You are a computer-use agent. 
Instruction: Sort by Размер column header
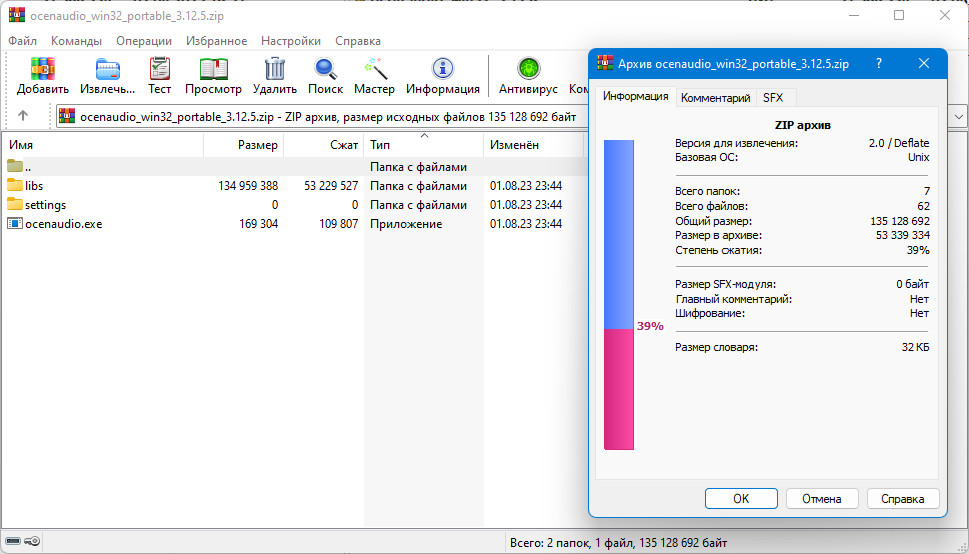pyautogui.click(x=243, y=145)
